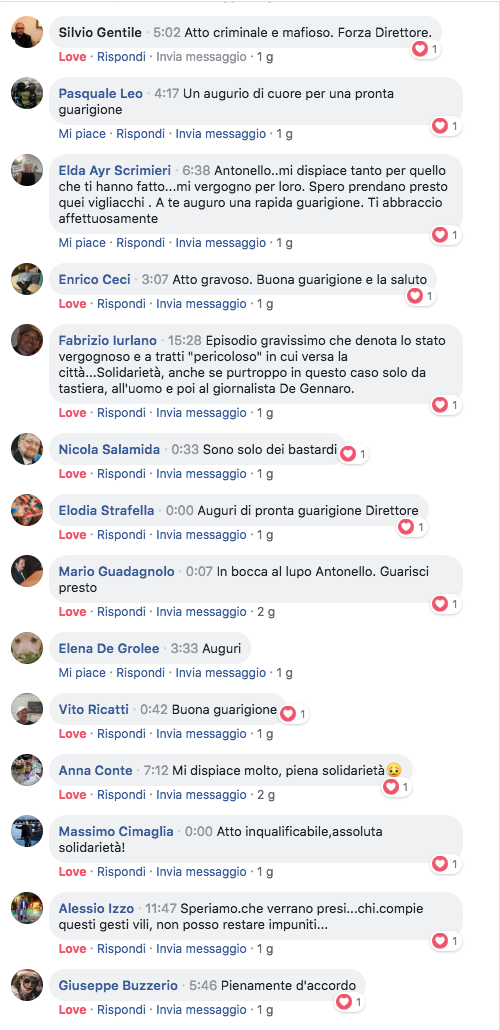Screen dimensions: 500x1030
Task: Jump to timestamp 11:47 in Alessio Izzo's comment
Action: click(161, 908)
